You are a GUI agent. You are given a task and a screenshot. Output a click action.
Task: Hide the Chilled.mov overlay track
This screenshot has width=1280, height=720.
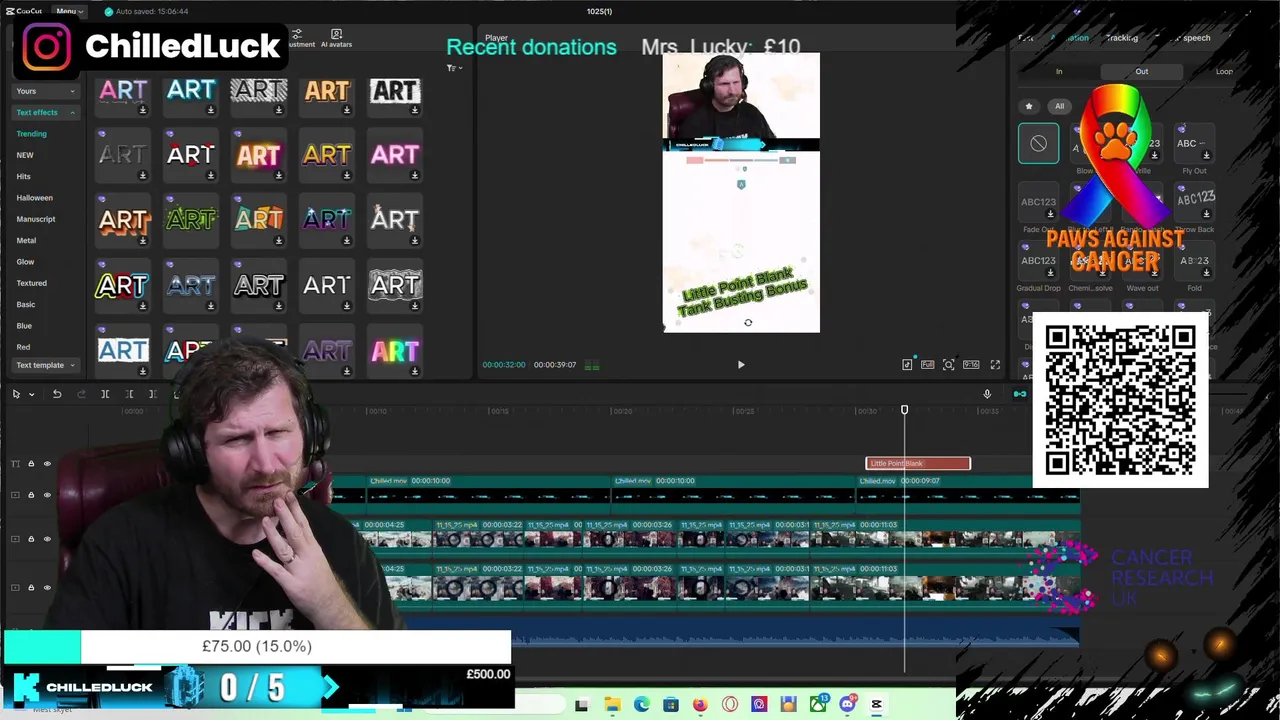click(x=47, y=495)
